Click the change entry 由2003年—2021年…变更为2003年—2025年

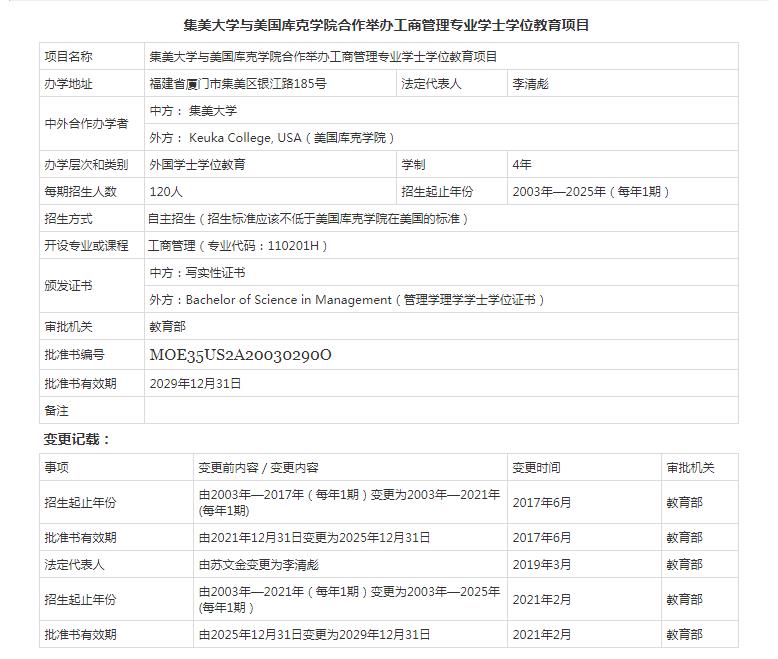click(x=349, y=599)
